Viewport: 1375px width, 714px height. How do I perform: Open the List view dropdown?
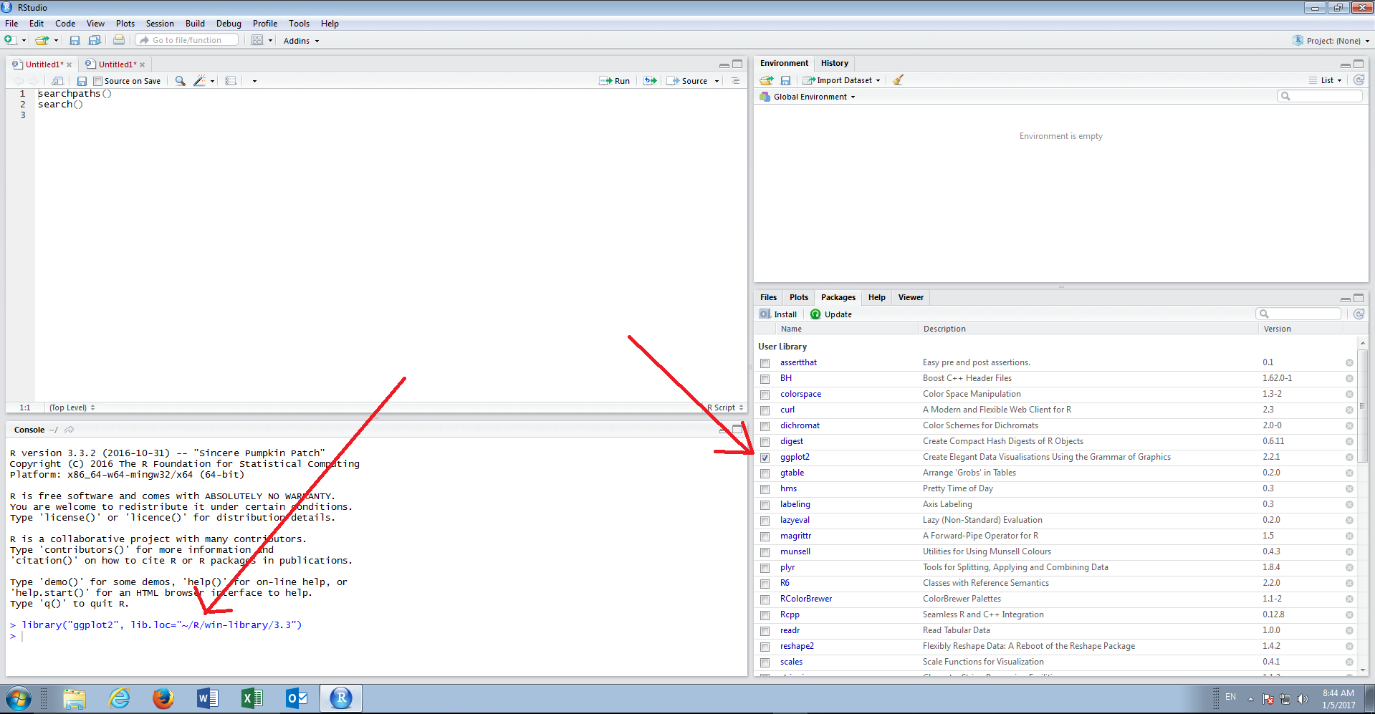click(1326, 80)
